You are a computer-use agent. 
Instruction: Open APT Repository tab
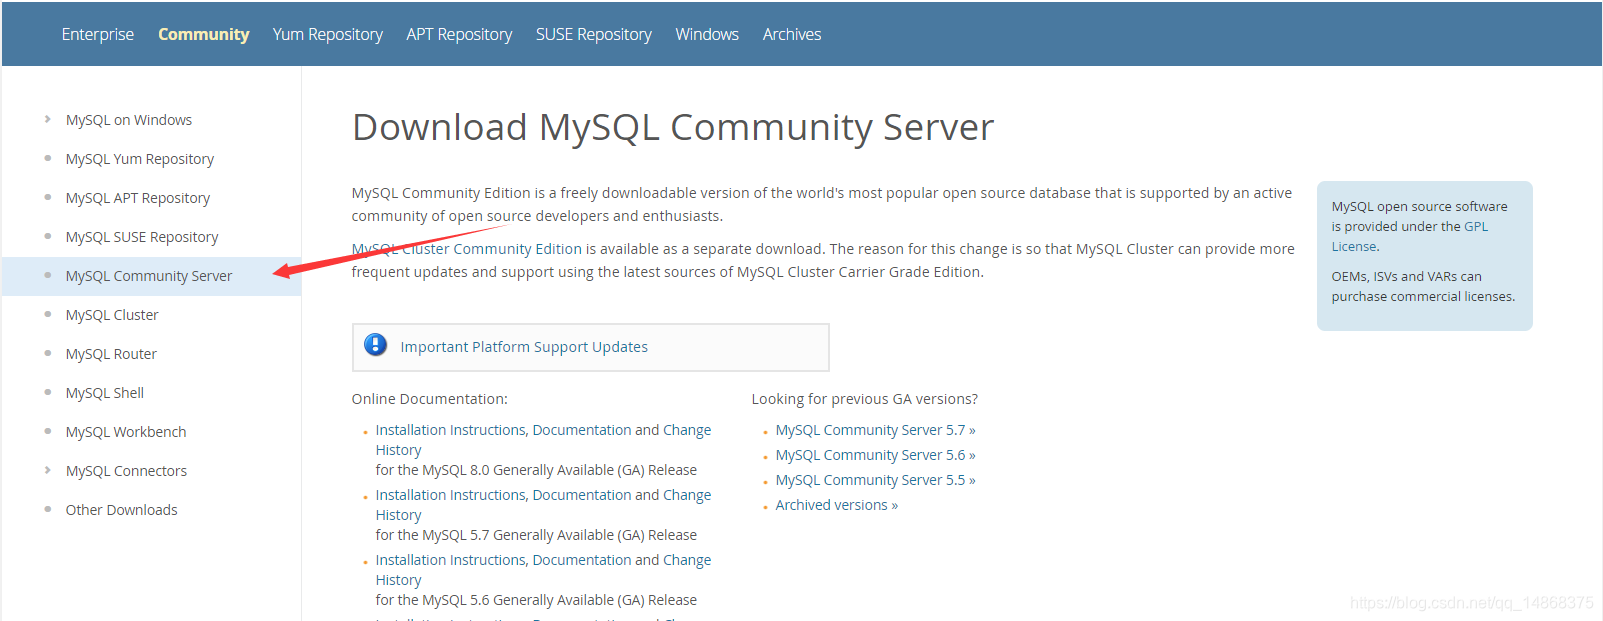tap(459, 34)
